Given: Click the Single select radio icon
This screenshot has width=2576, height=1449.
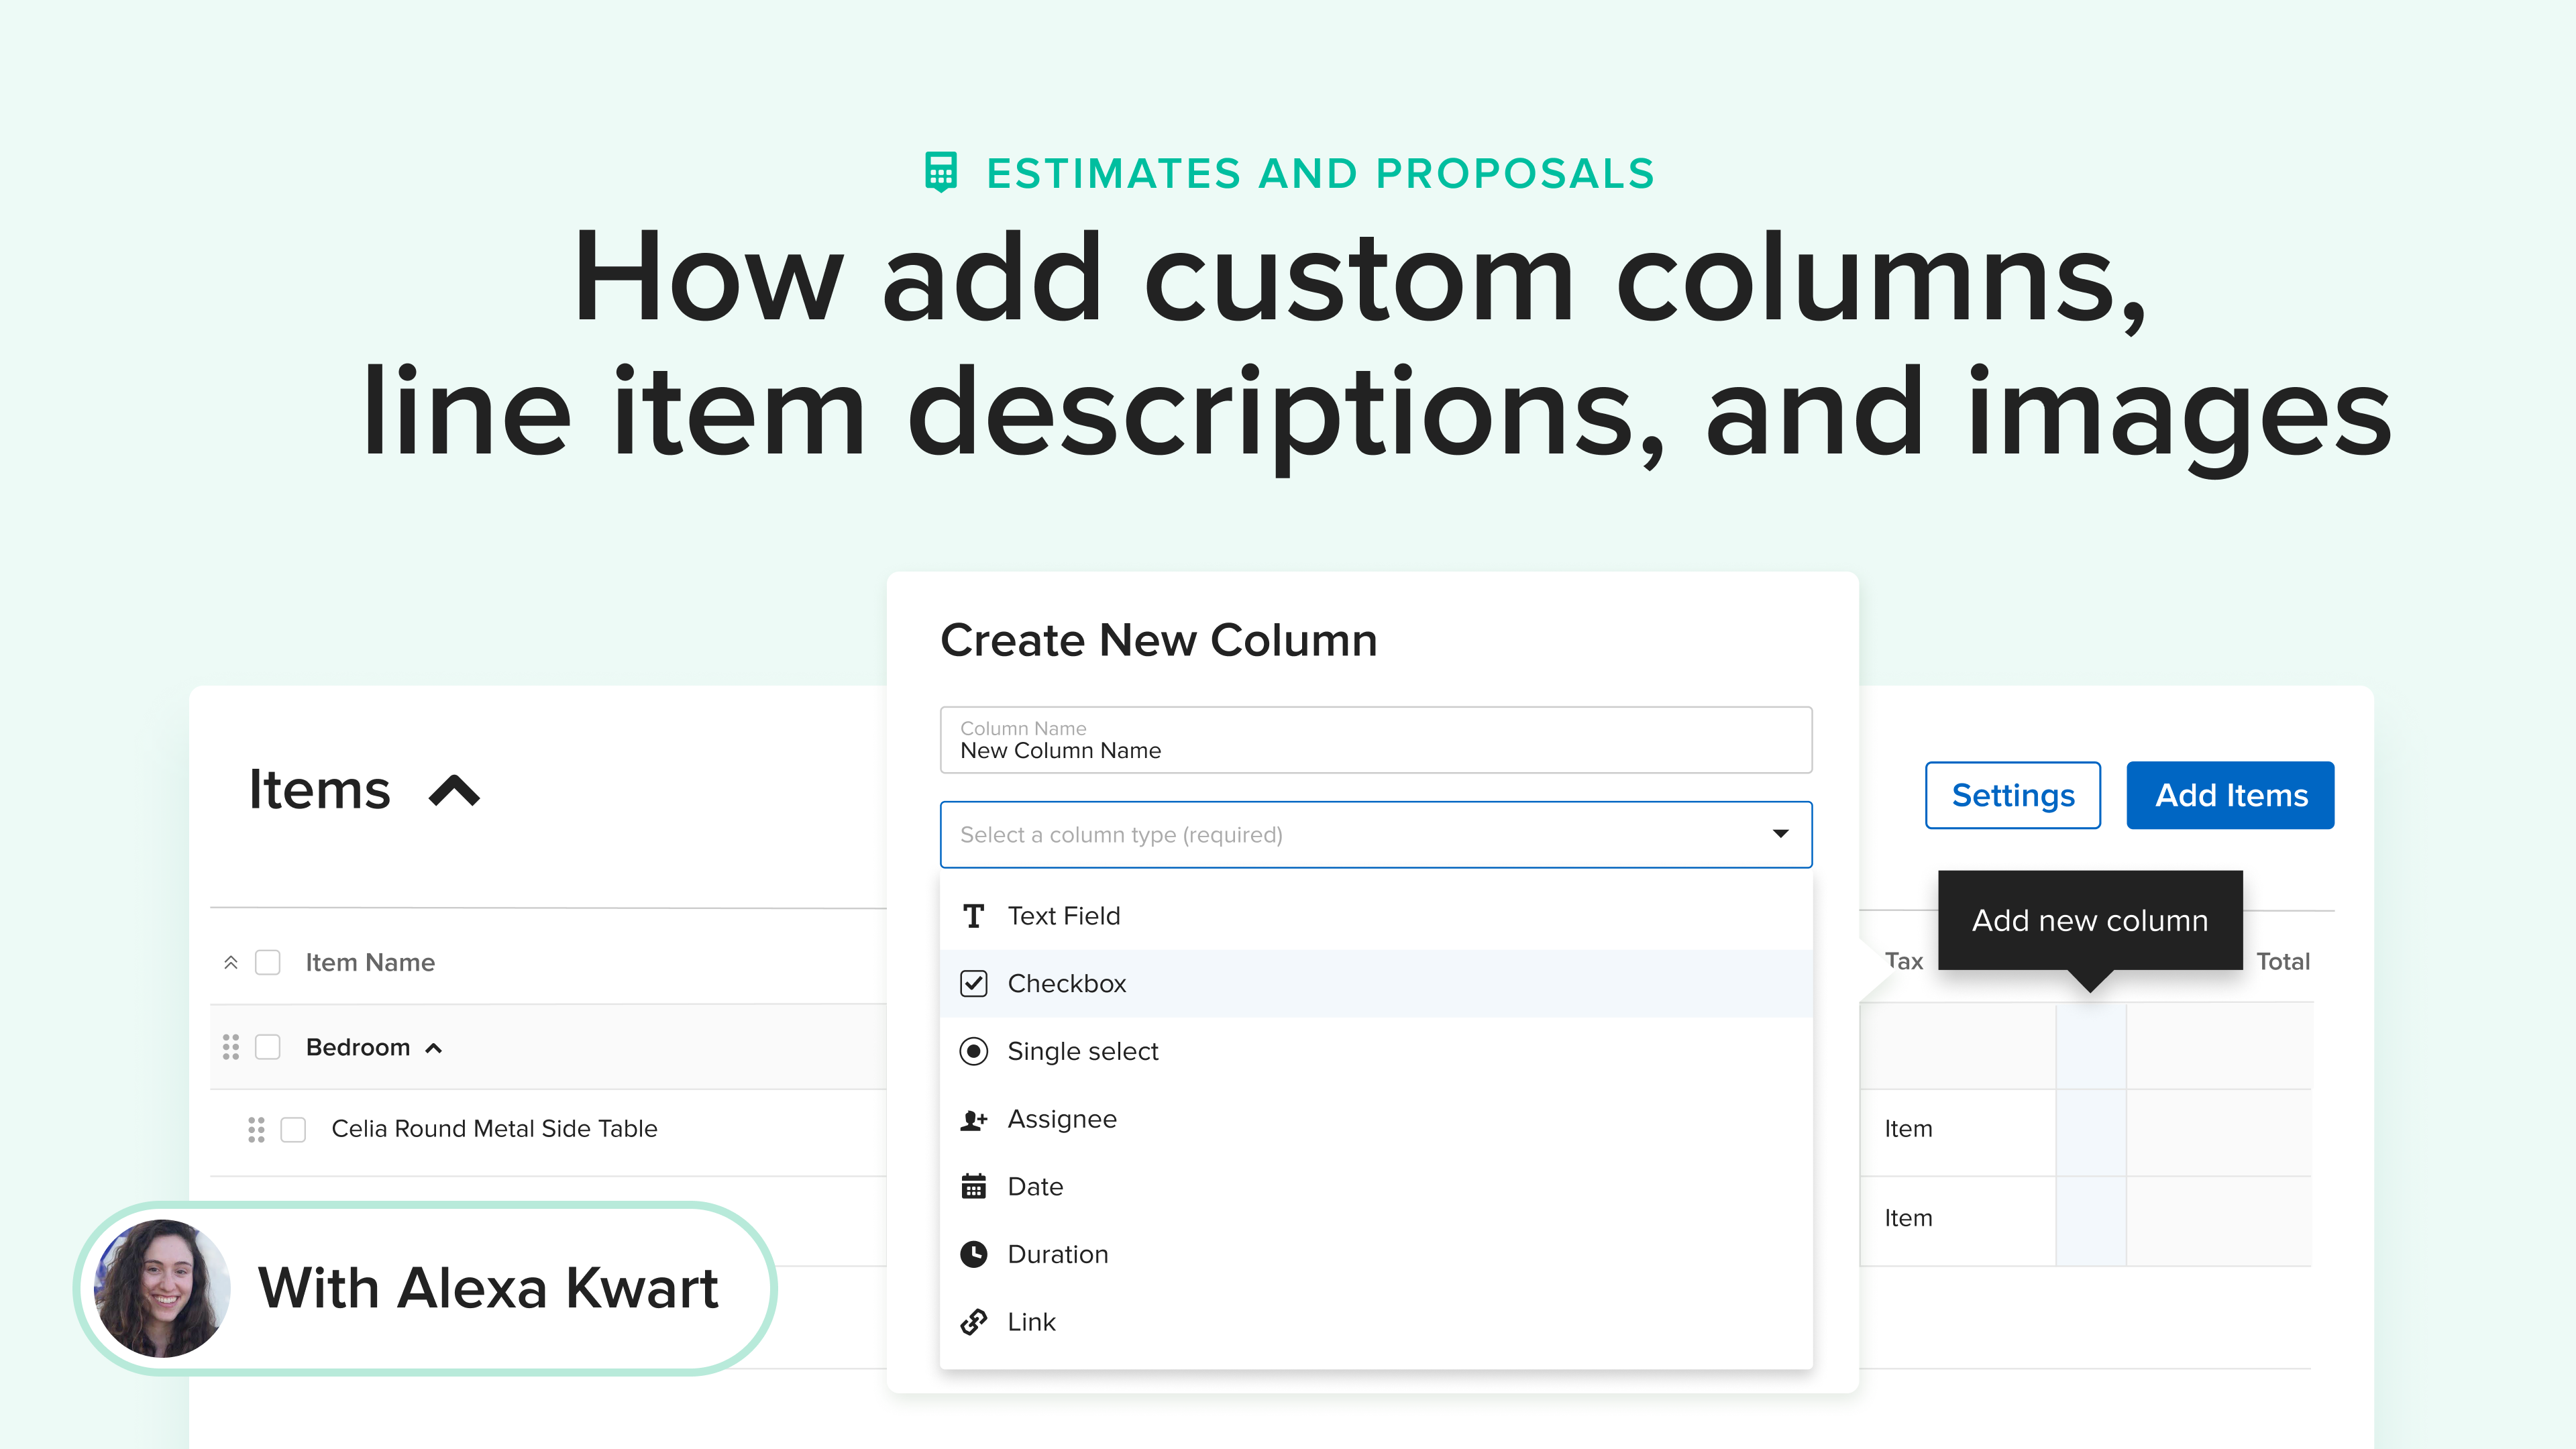Looking at the screenshot, I should [x=973, y=1051].
